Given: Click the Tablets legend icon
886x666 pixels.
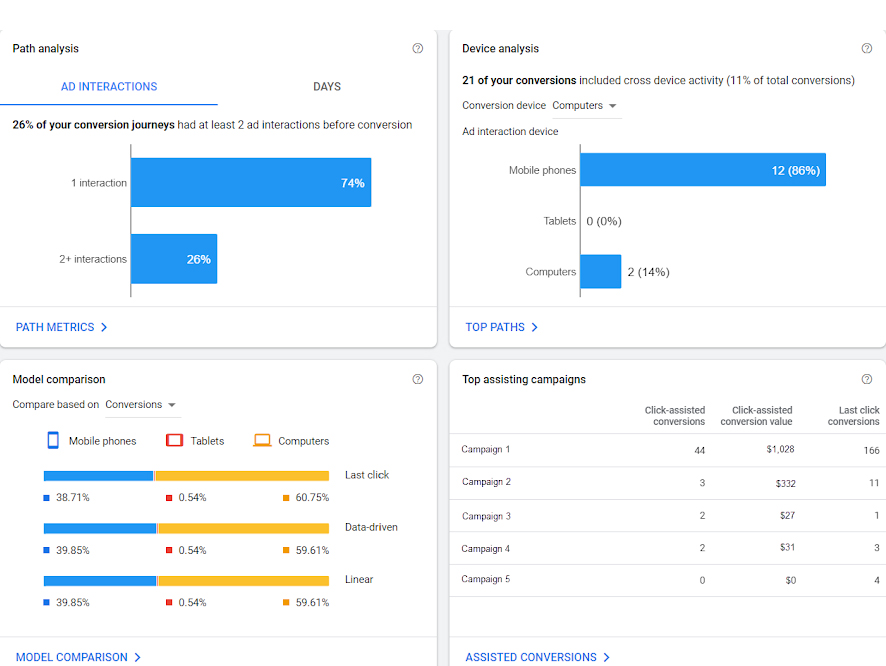Looking at the screenshot, I should tap(174, 440).
